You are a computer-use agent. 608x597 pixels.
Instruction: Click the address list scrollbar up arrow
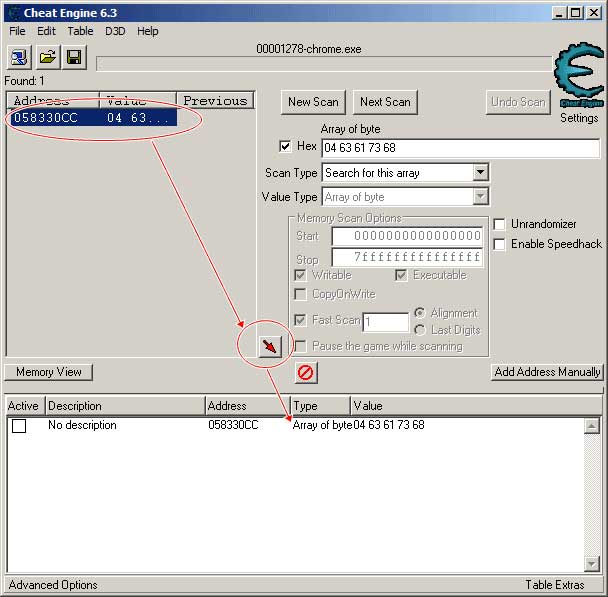click(x=592, y=426)
